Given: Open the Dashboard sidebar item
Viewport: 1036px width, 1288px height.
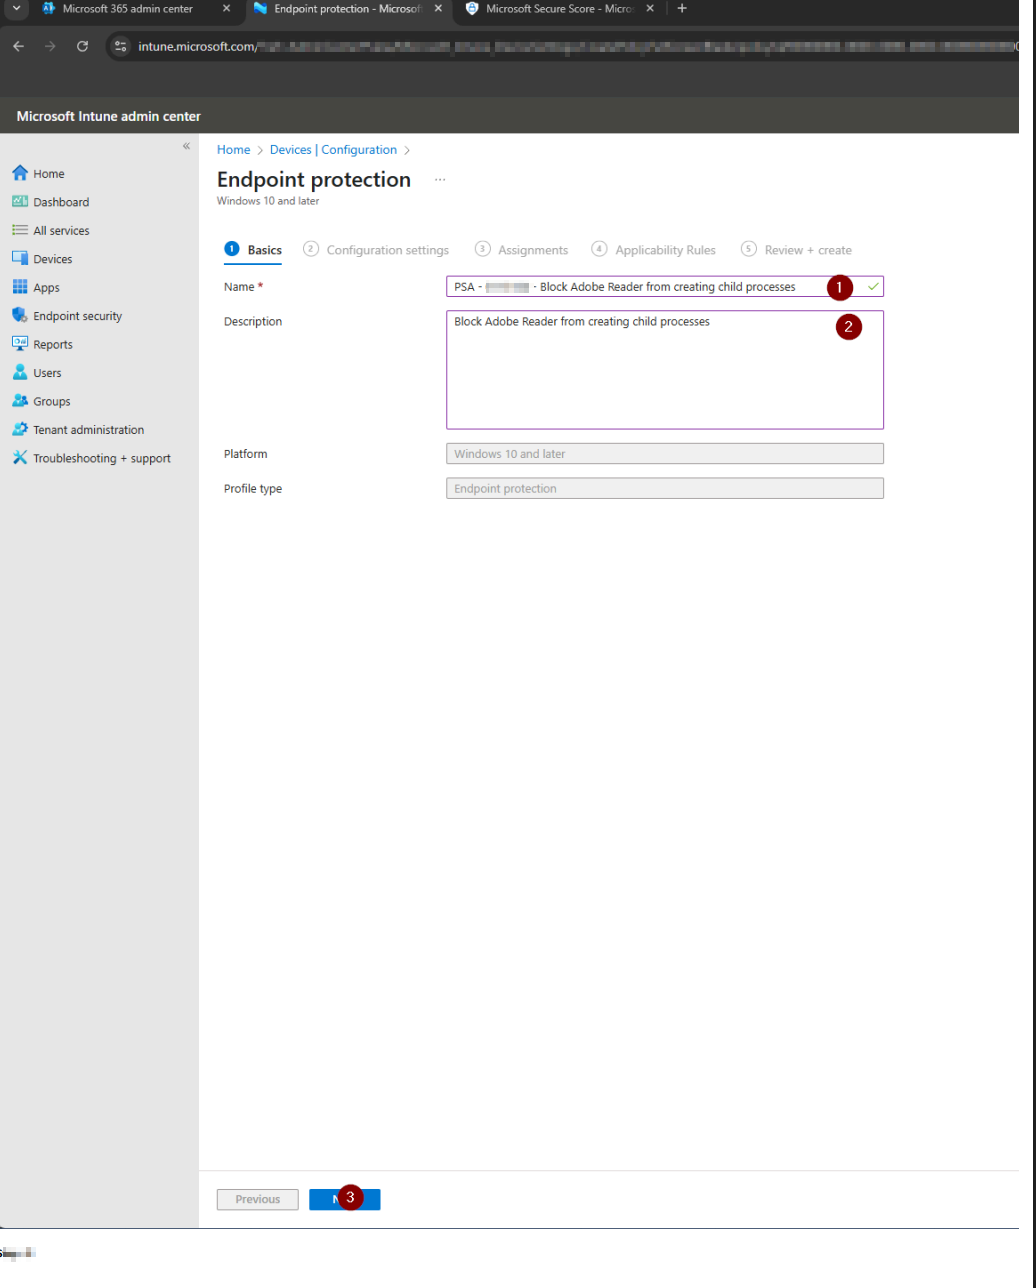Looking at the screenshot, I should [x=50, y=202].
